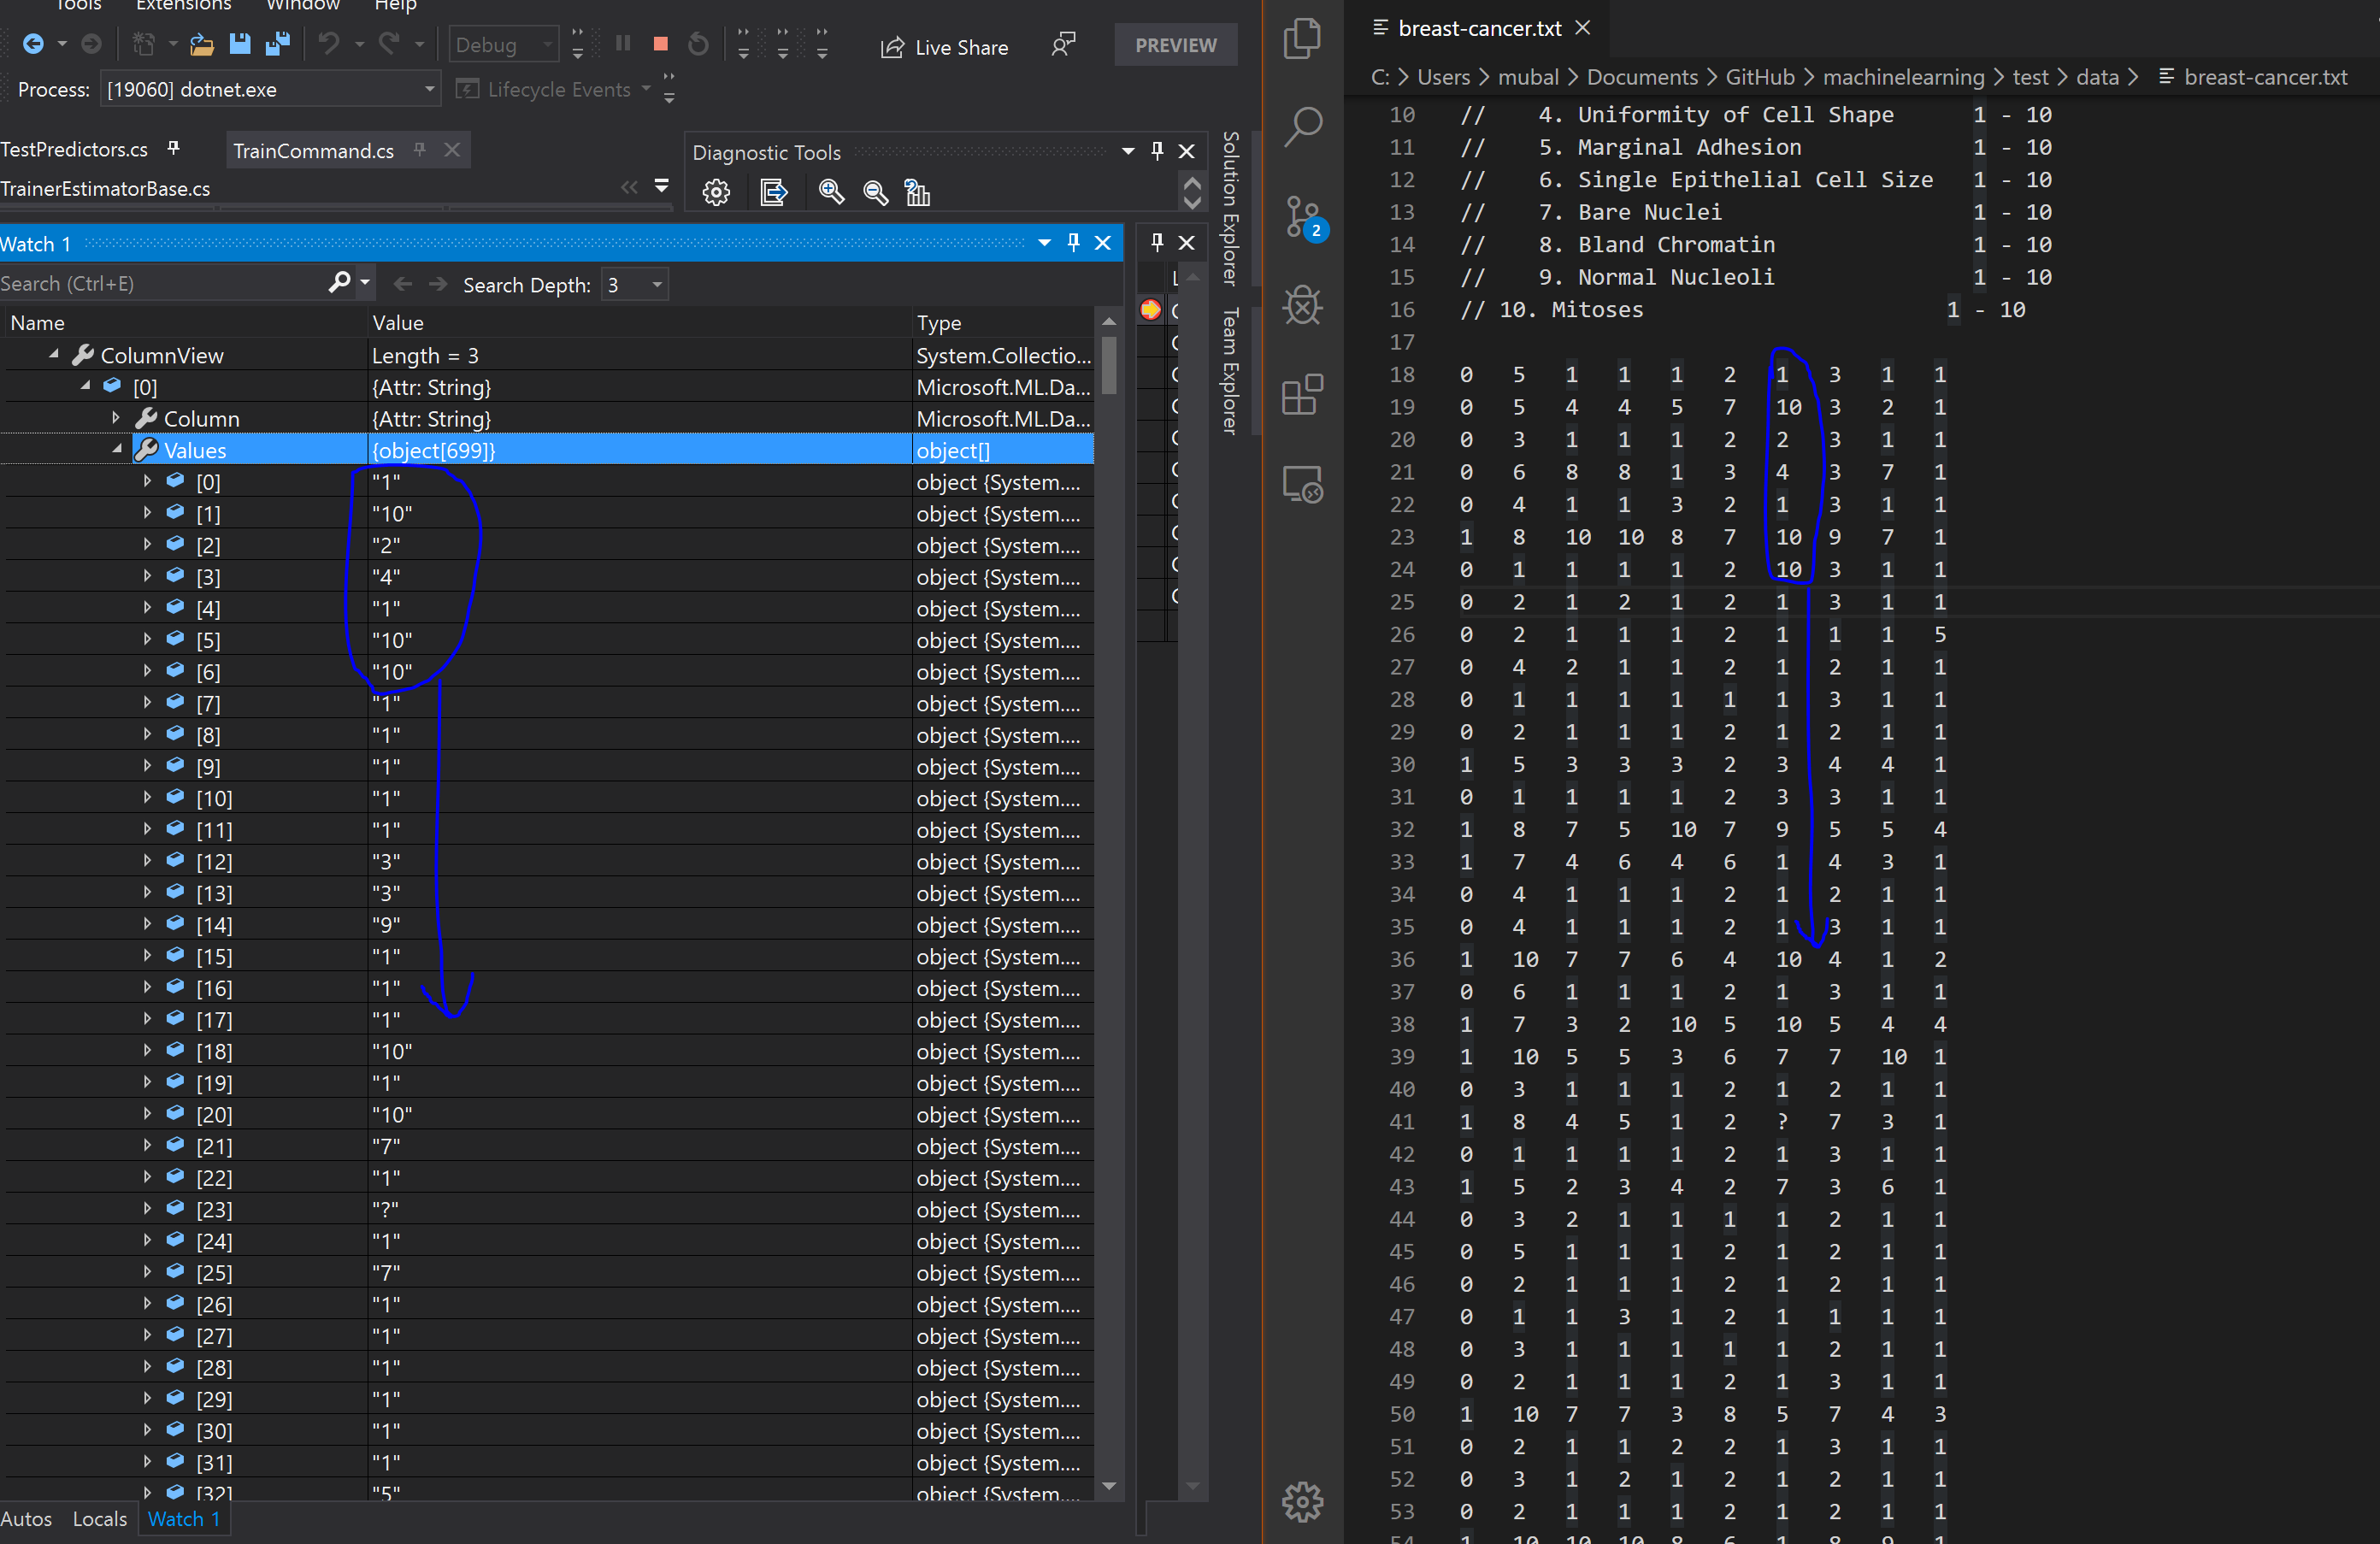This screenshot has width=2380, height=1544.
Task: Stop debugging dotnet.exe
Action: coord(660,44)
